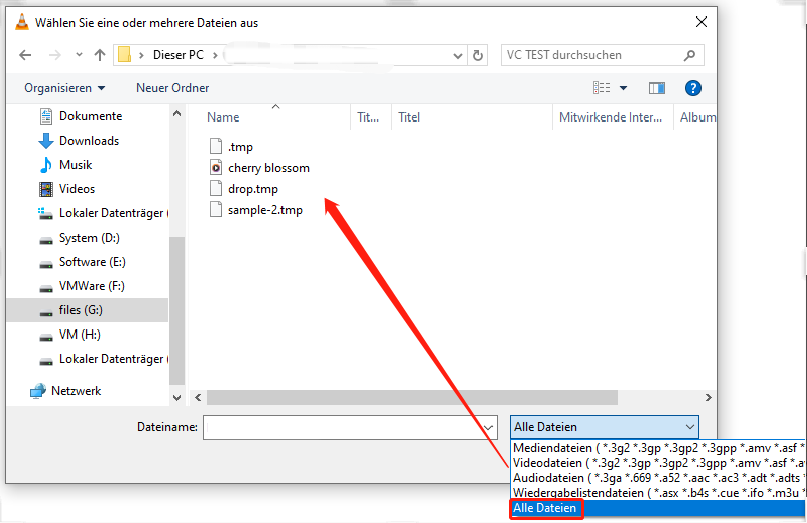Open the Organisieren menu
Viewport: 807px width, 523px height.
pos(64,88)
